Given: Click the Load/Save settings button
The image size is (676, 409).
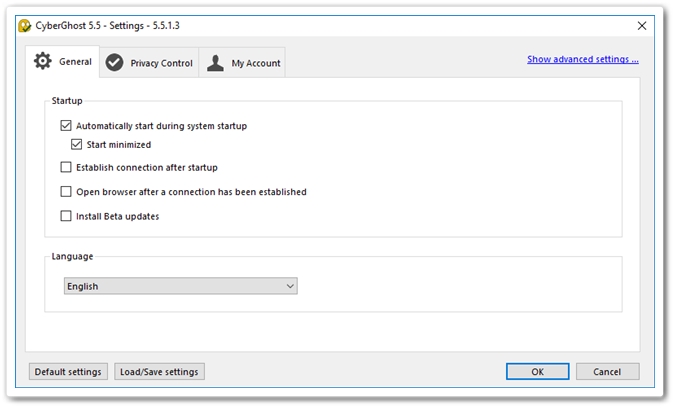Looking at the screenshot, I should pyautogui.click(x=159, y=372).
